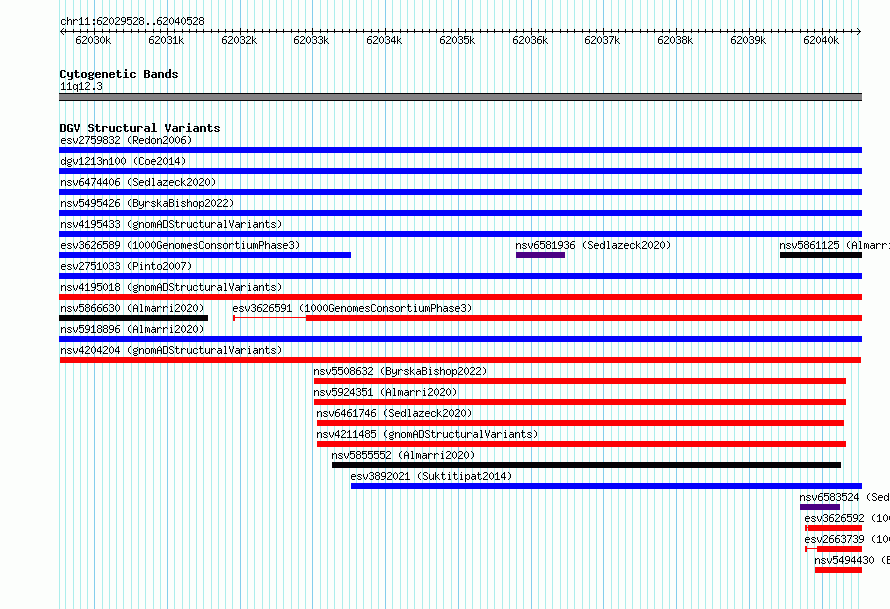
Task: Click the red bar under nsv4204204
Action: pos(460,360)
